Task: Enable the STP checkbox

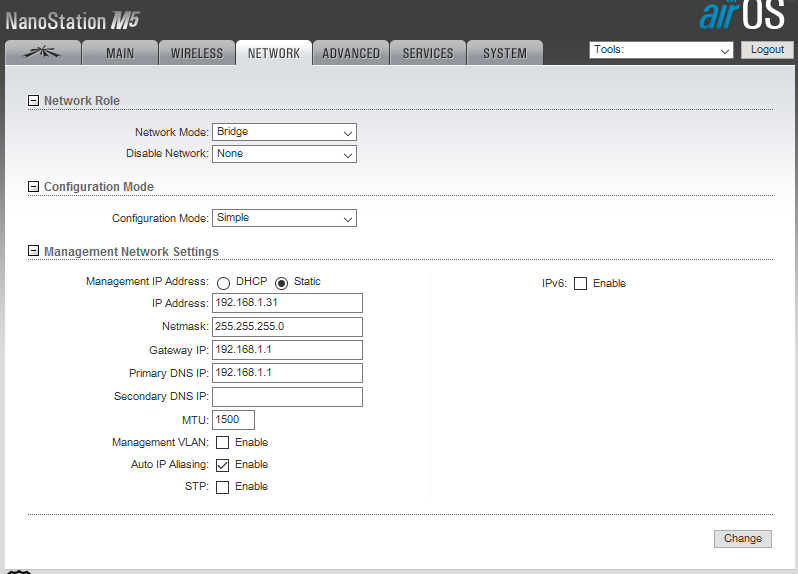Action: 222,487
